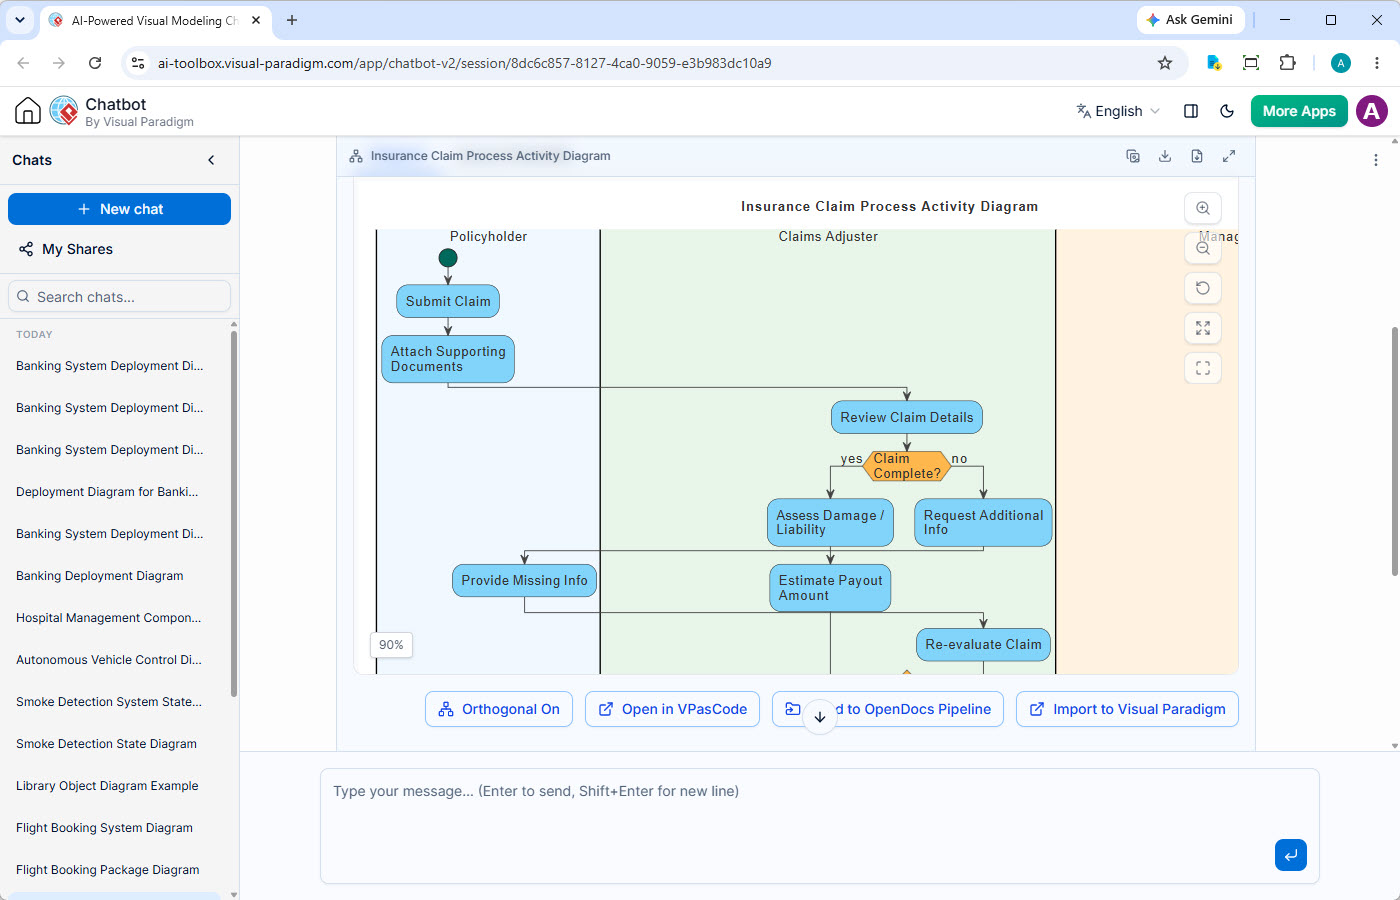View site information icon
Image resolution: width=1400 pixels, height=900 pixels.
(138, 63)
